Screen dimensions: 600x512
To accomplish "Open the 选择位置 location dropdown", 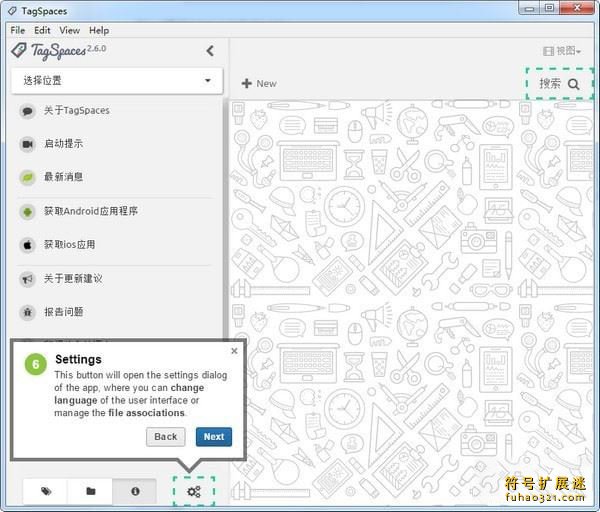I will tap(117, 81).
